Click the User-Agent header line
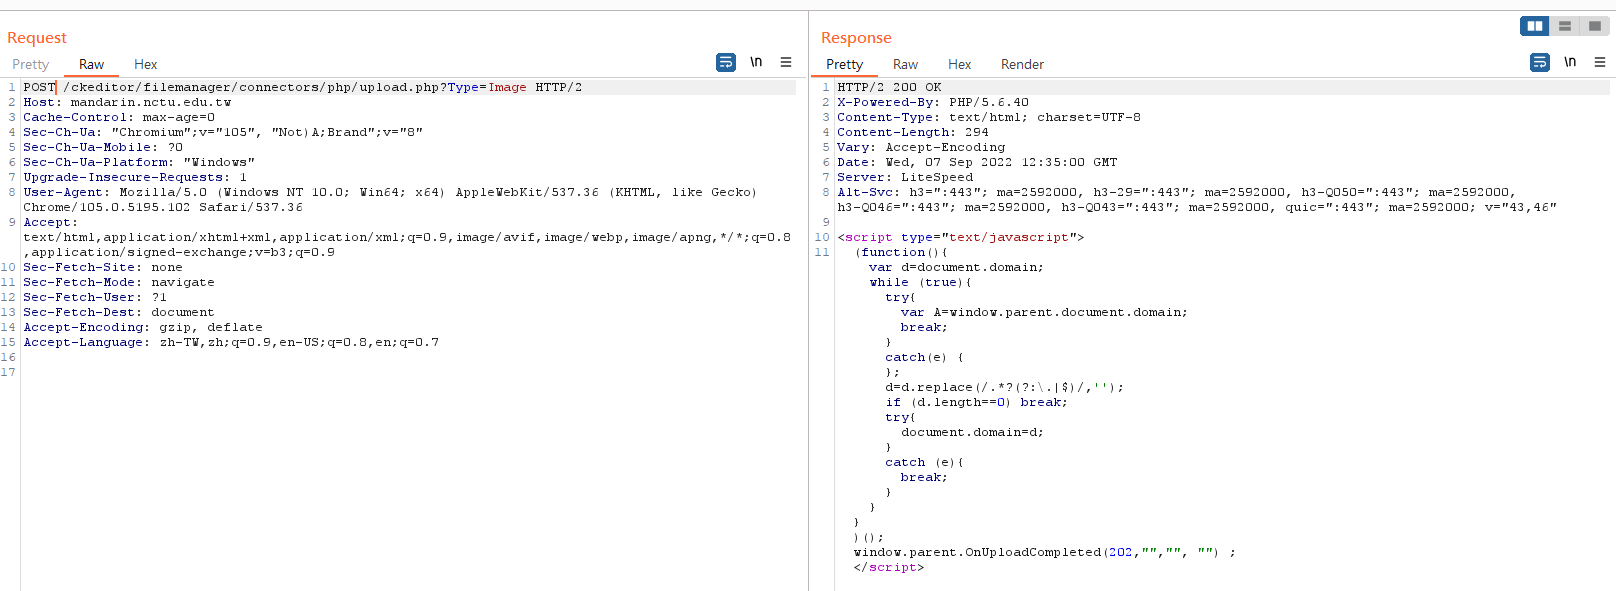This screenshot has height=591, width=1616. point(390,199)
